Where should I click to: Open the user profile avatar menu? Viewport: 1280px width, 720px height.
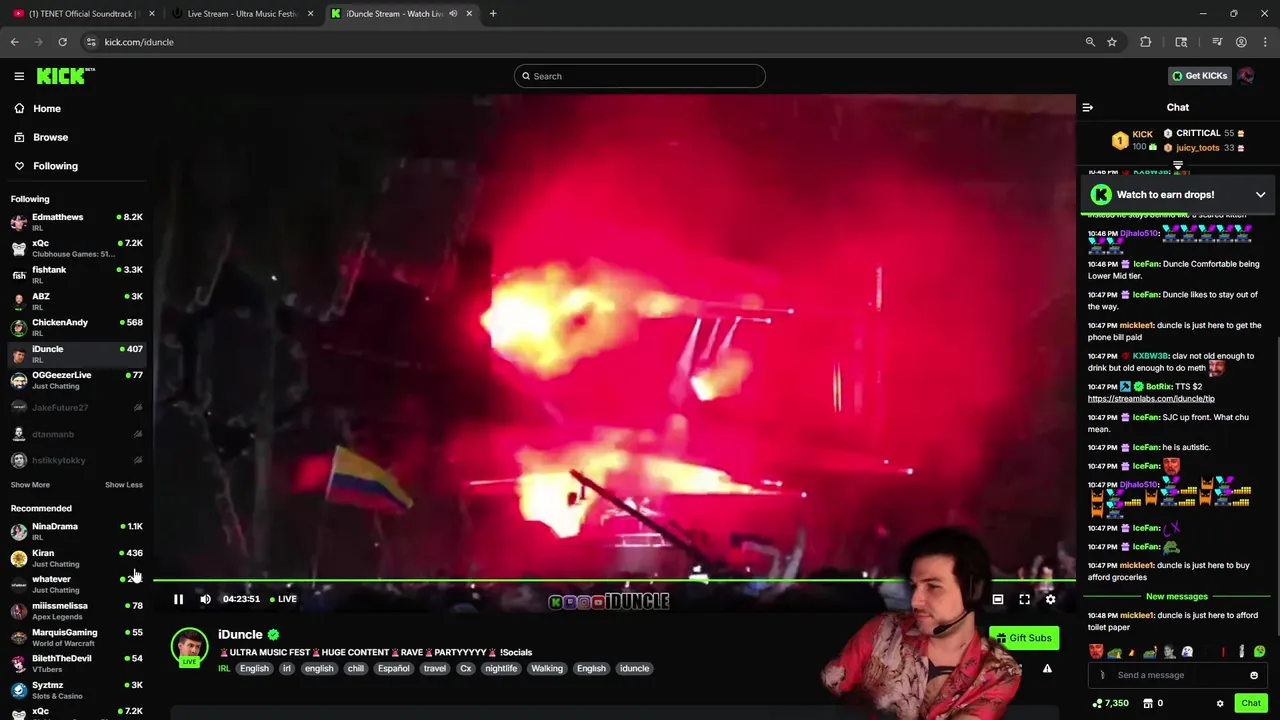1246,76
